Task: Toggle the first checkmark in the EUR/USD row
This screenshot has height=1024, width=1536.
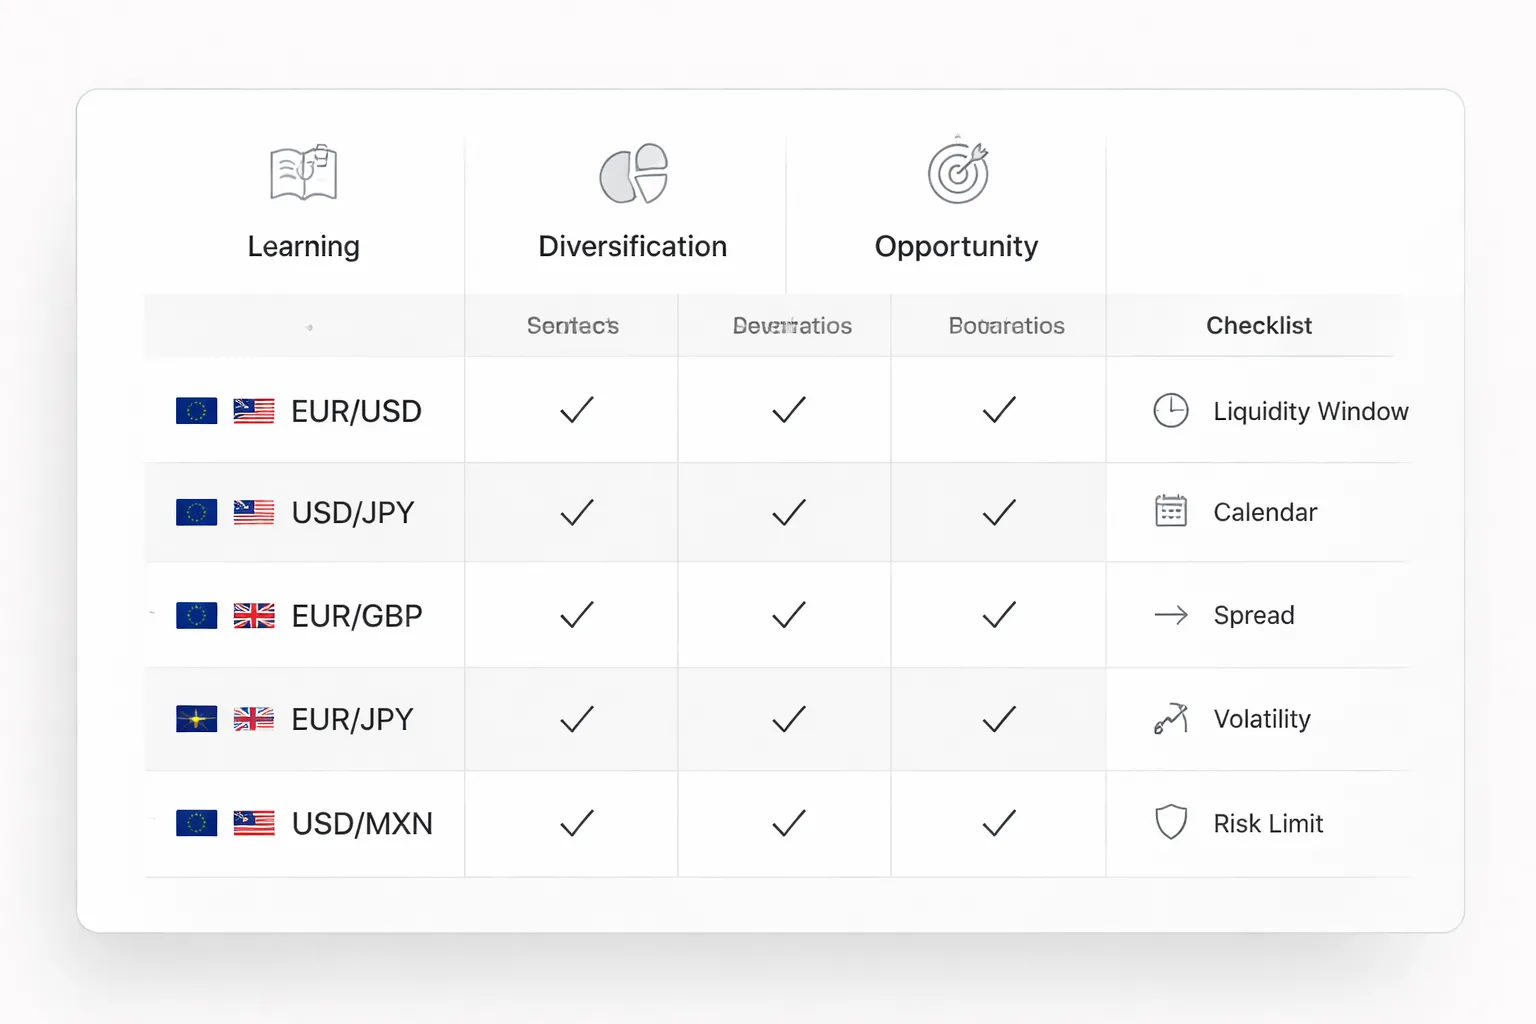Action: [576, 410]
